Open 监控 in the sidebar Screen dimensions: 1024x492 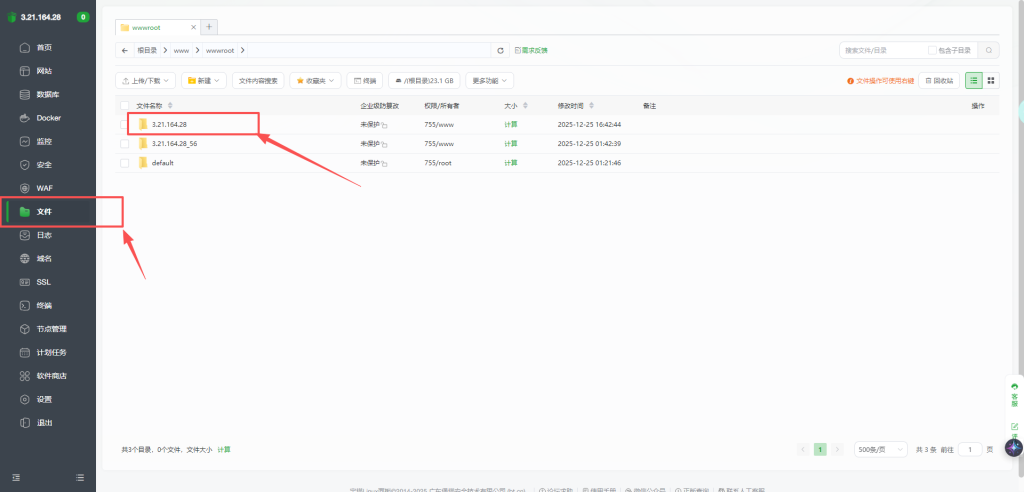click(44, 142)
